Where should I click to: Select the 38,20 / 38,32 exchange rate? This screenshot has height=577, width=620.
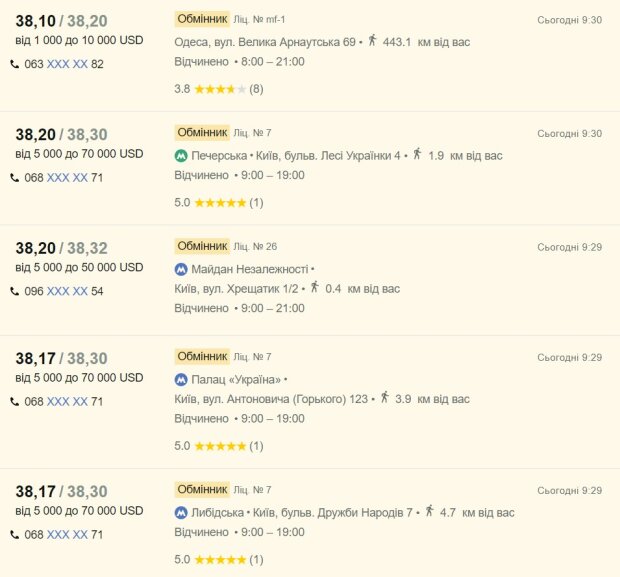(x=61, y=248)
